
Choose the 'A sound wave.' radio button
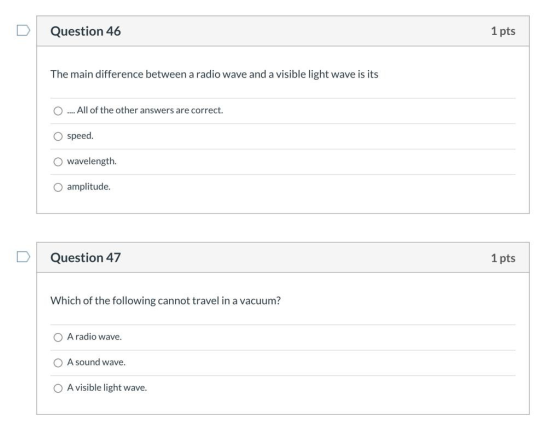pyautogui.click(x=58, y=363)
